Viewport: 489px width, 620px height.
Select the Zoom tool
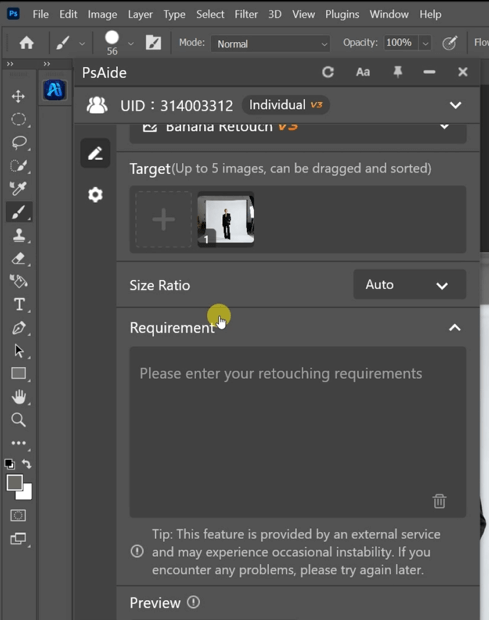click(x=18, y=420)
